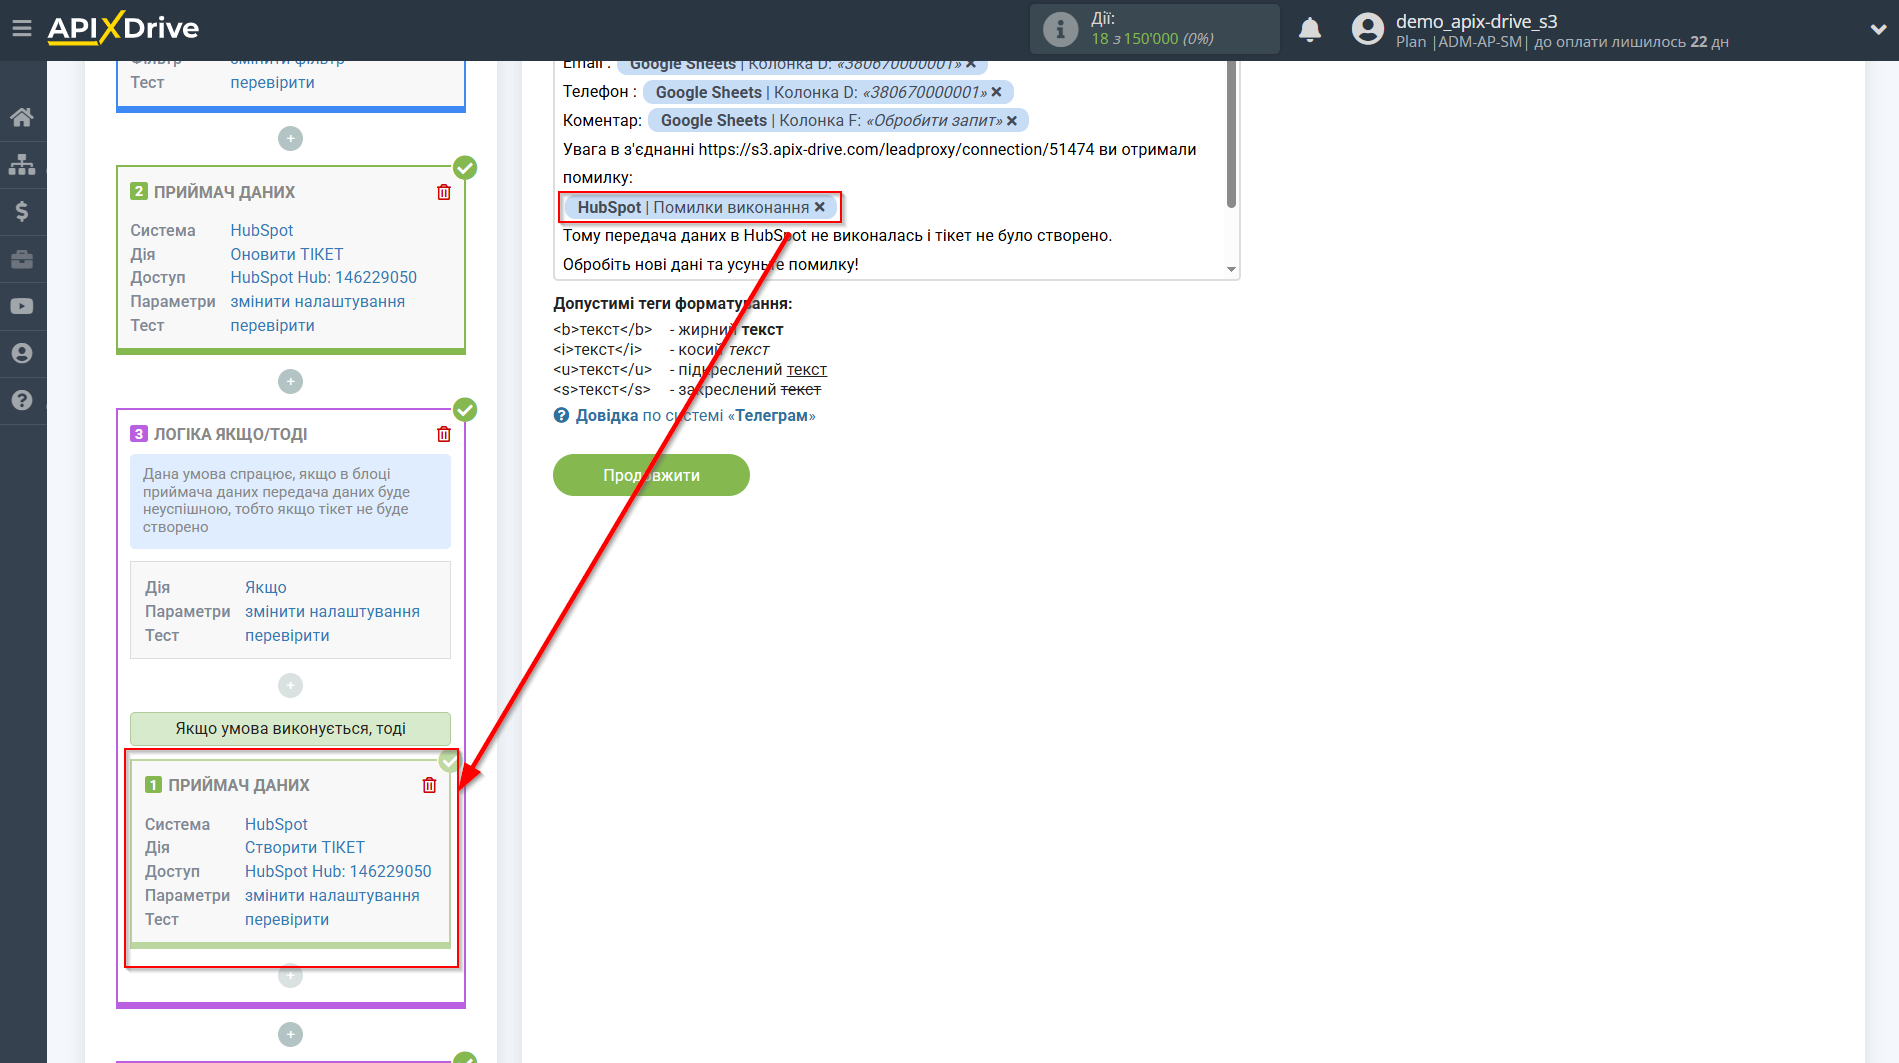The width and height of the screenshot is (1899, 1063).
Task: Click the demo_apix-drive_s3 account name
Action: click(1476, 21)
